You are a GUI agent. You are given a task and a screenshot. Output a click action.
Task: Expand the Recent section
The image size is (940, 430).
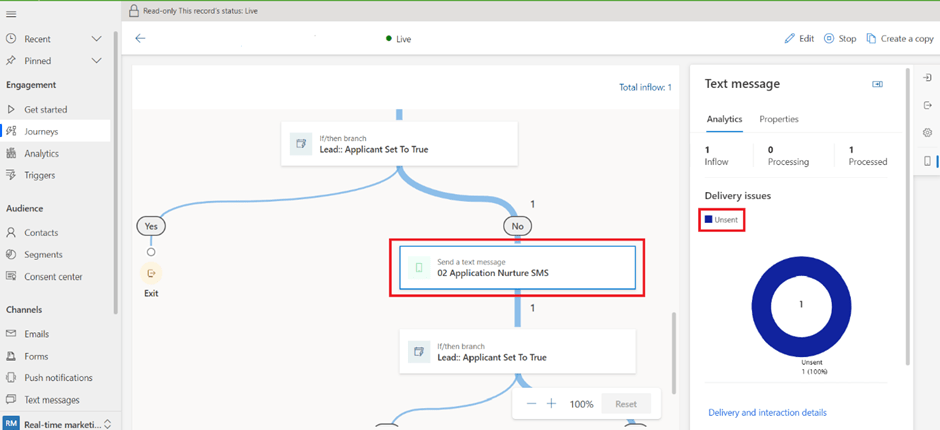(x=96, y=39)
